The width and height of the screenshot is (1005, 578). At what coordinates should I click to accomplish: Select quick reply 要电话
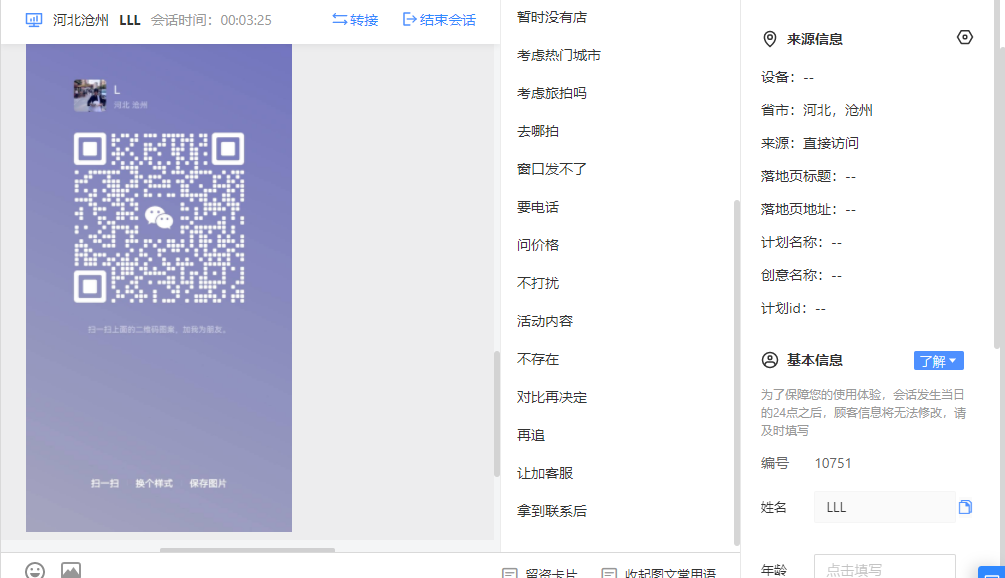pos(538,207)
